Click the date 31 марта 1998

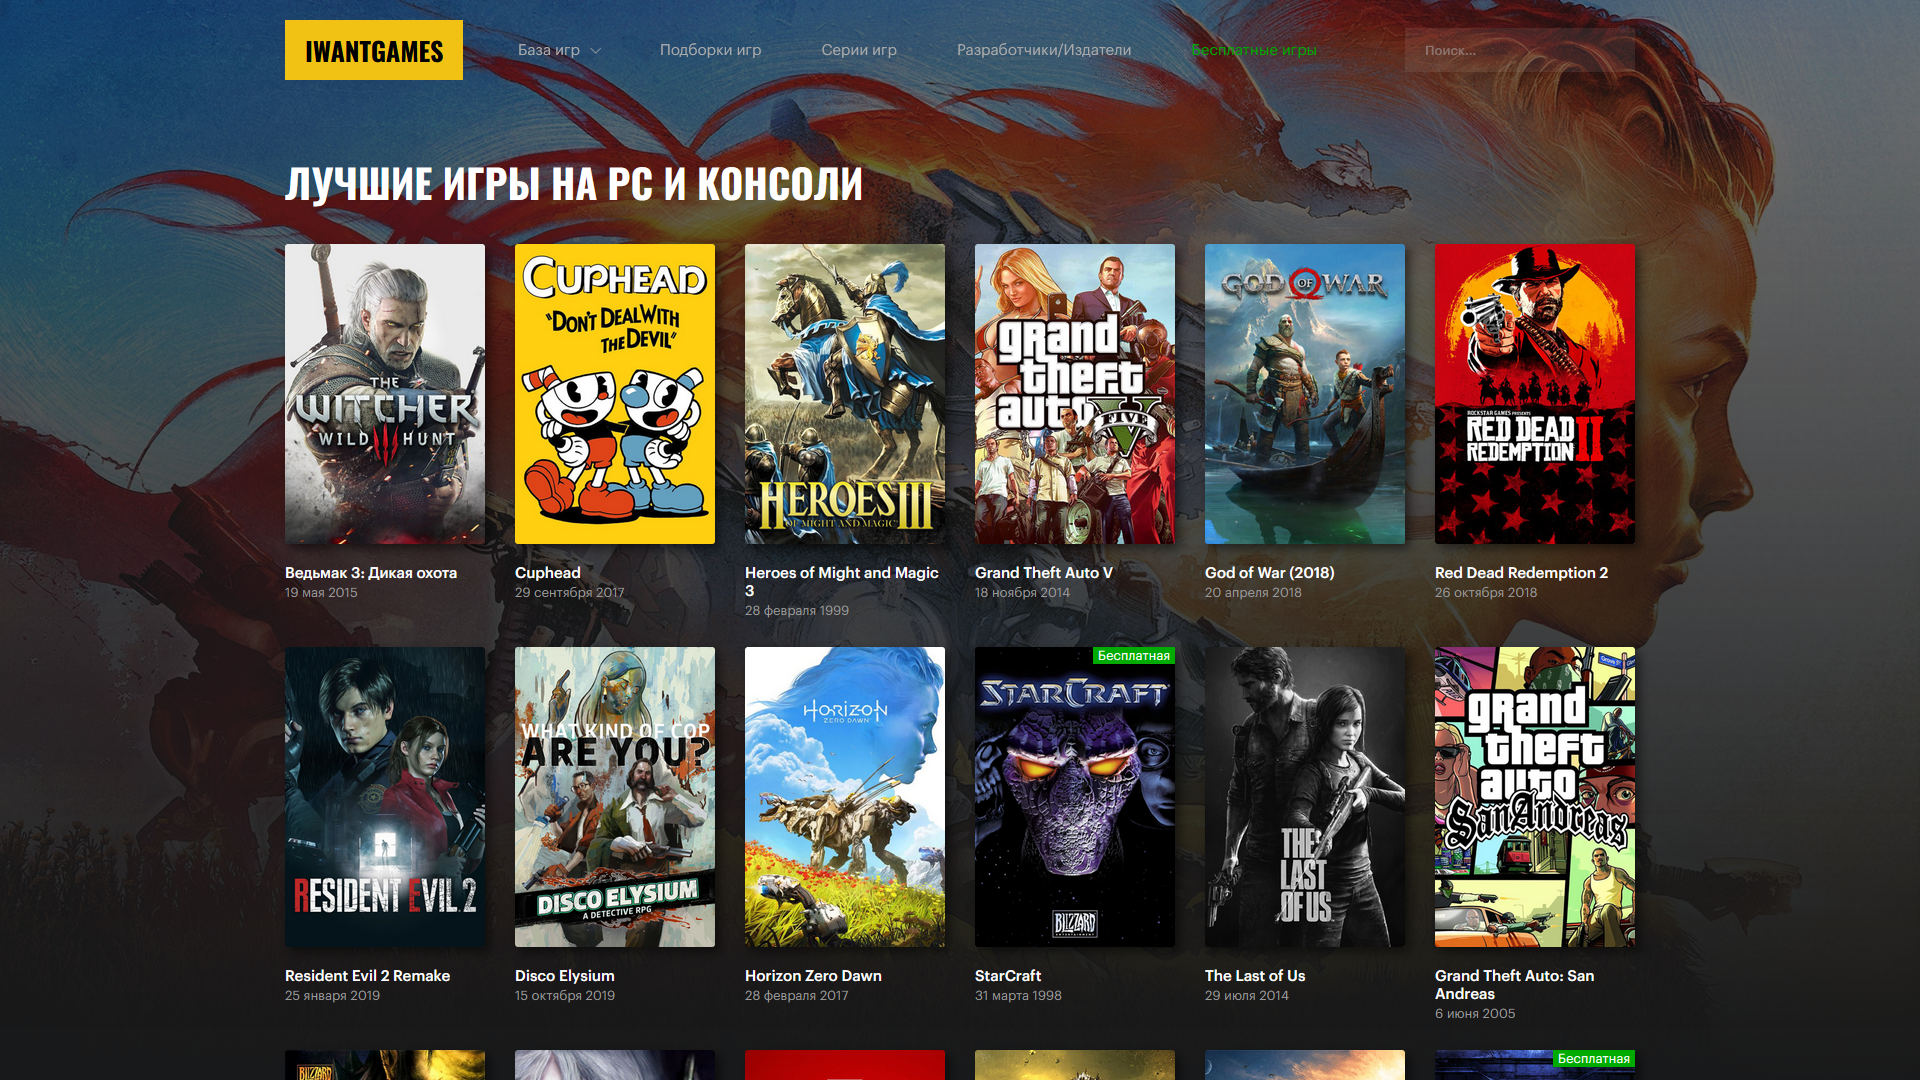(1018, 996)
